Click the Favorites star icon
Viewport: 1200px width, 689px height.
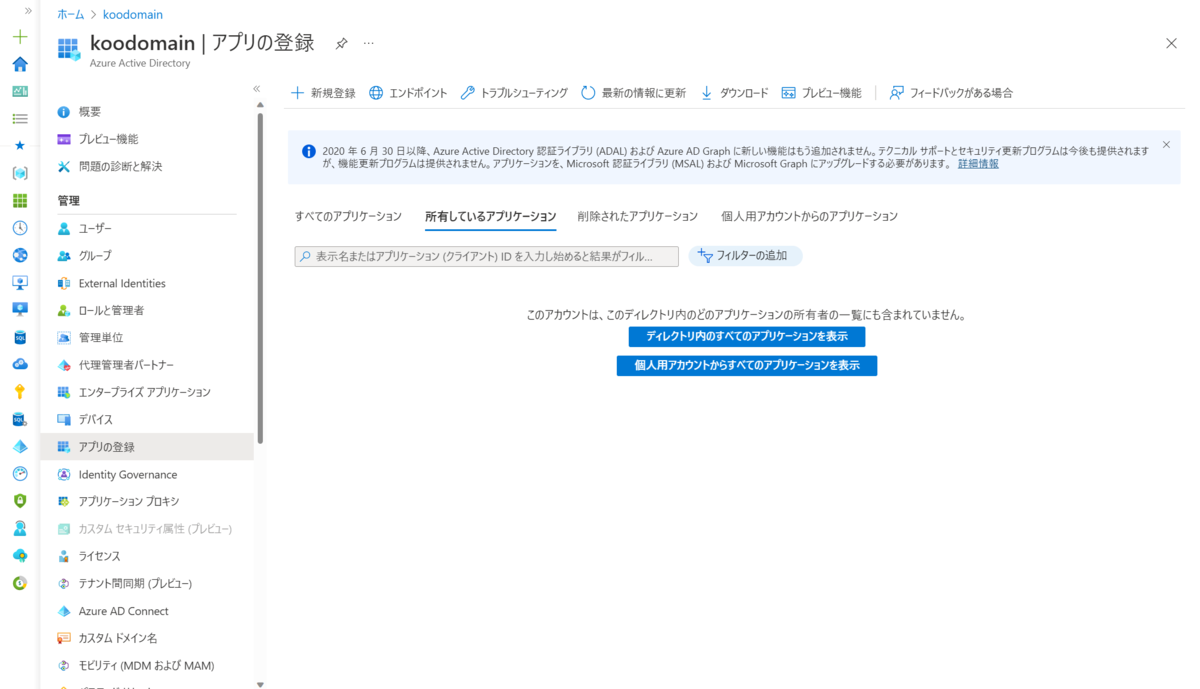pyautogui.click(x=20, y=145)
